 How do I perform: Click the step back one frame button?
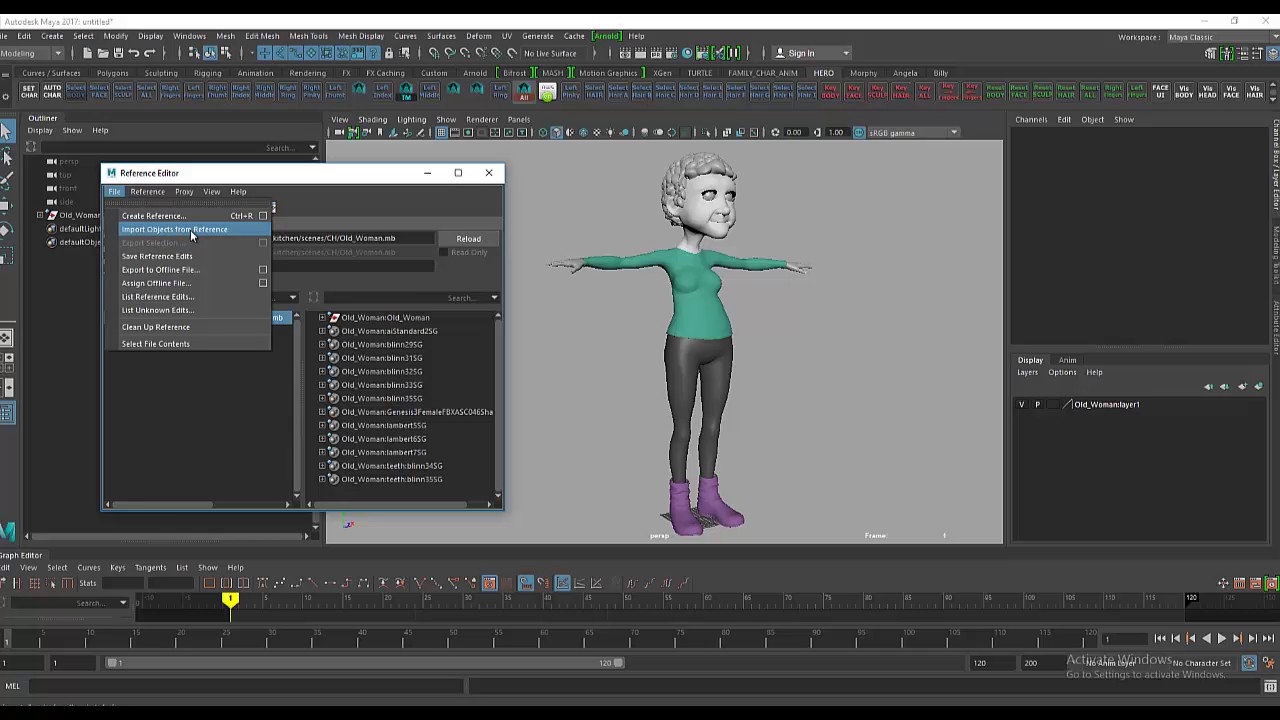coord(1175,638)
